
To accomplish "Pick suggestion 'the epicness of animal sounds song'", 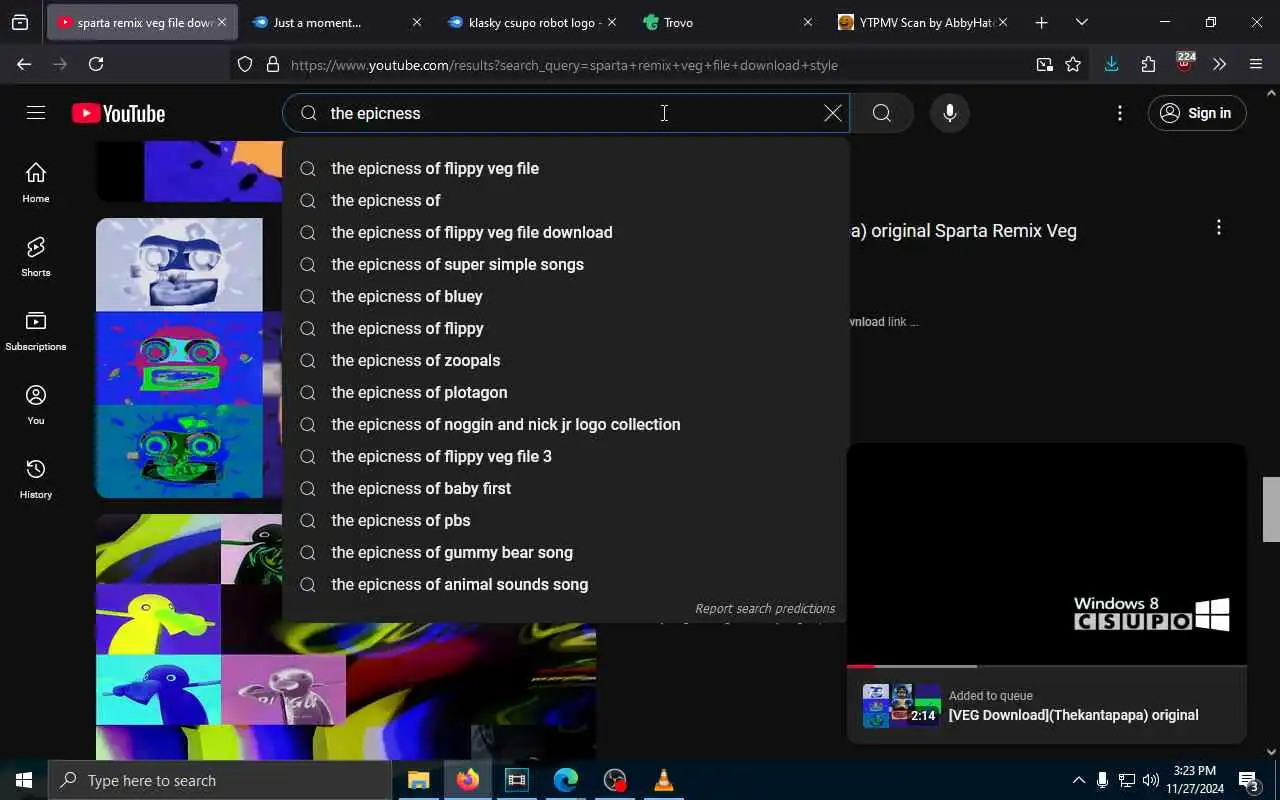I will click(565, 584).
